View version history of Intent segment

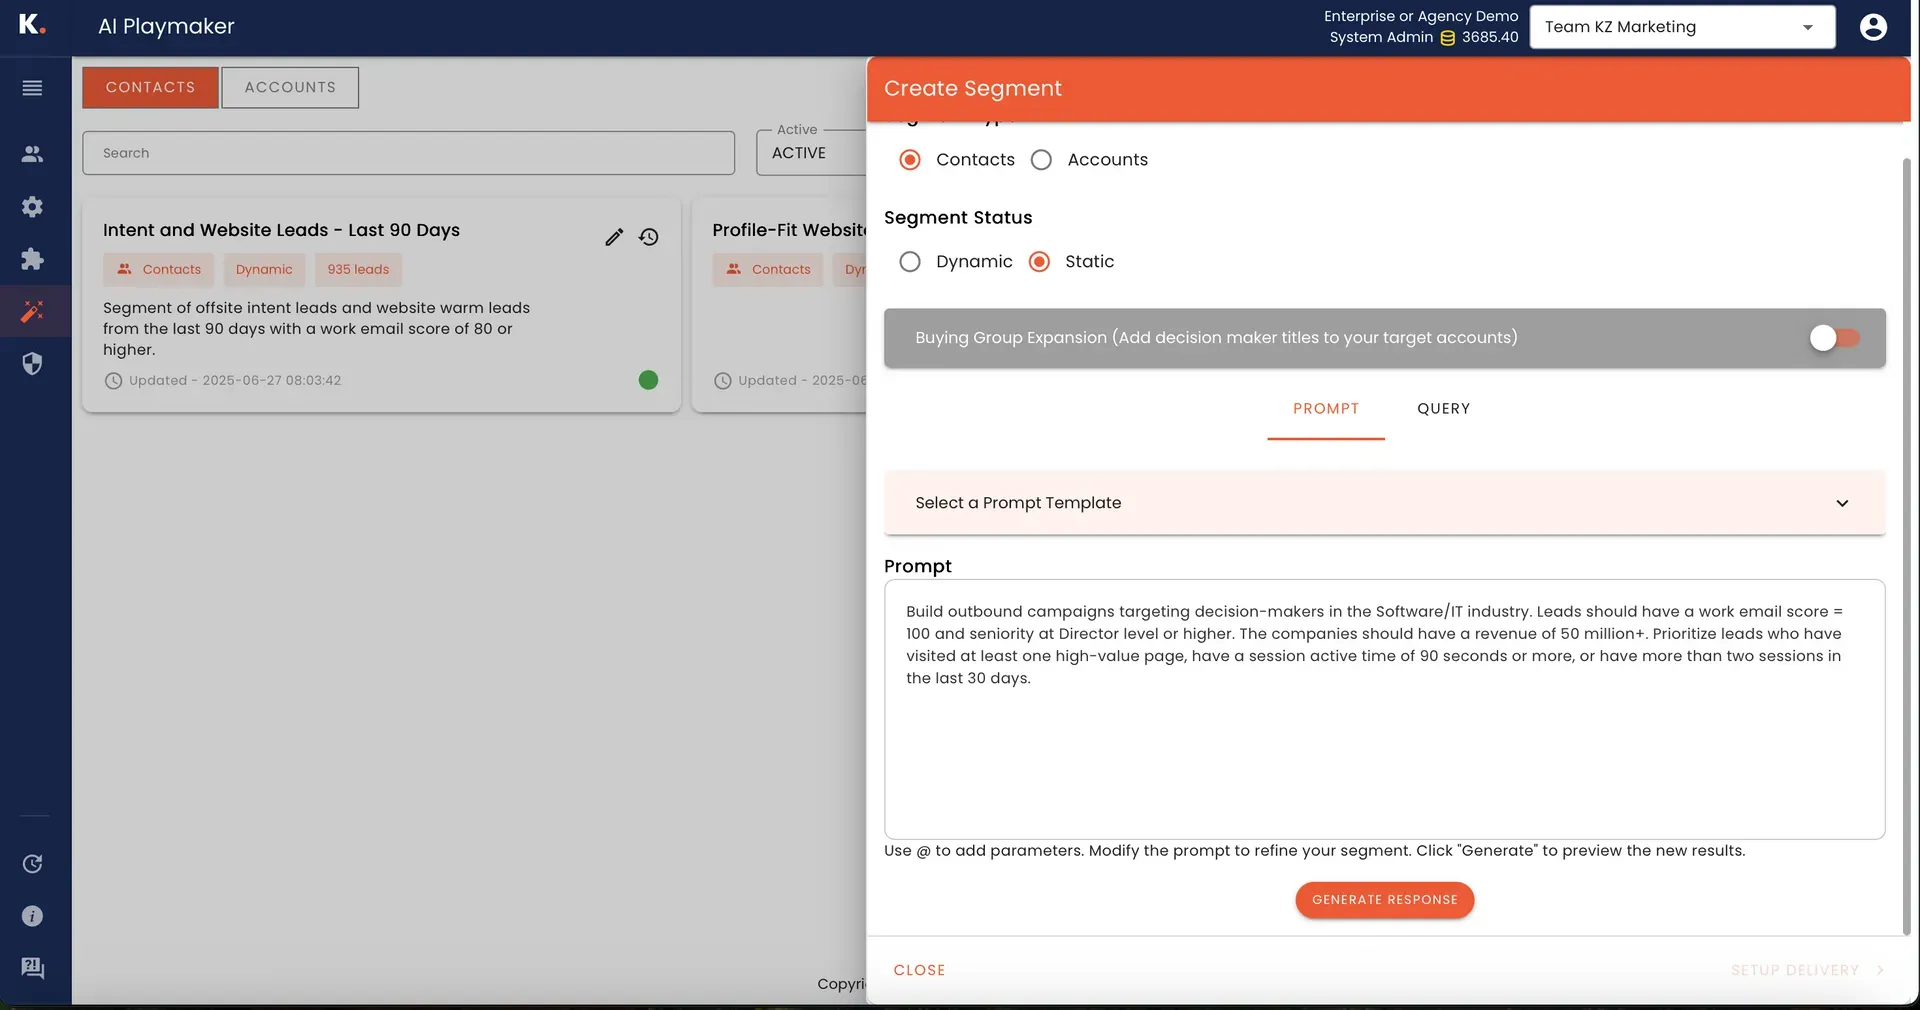[x=648, y=237]
